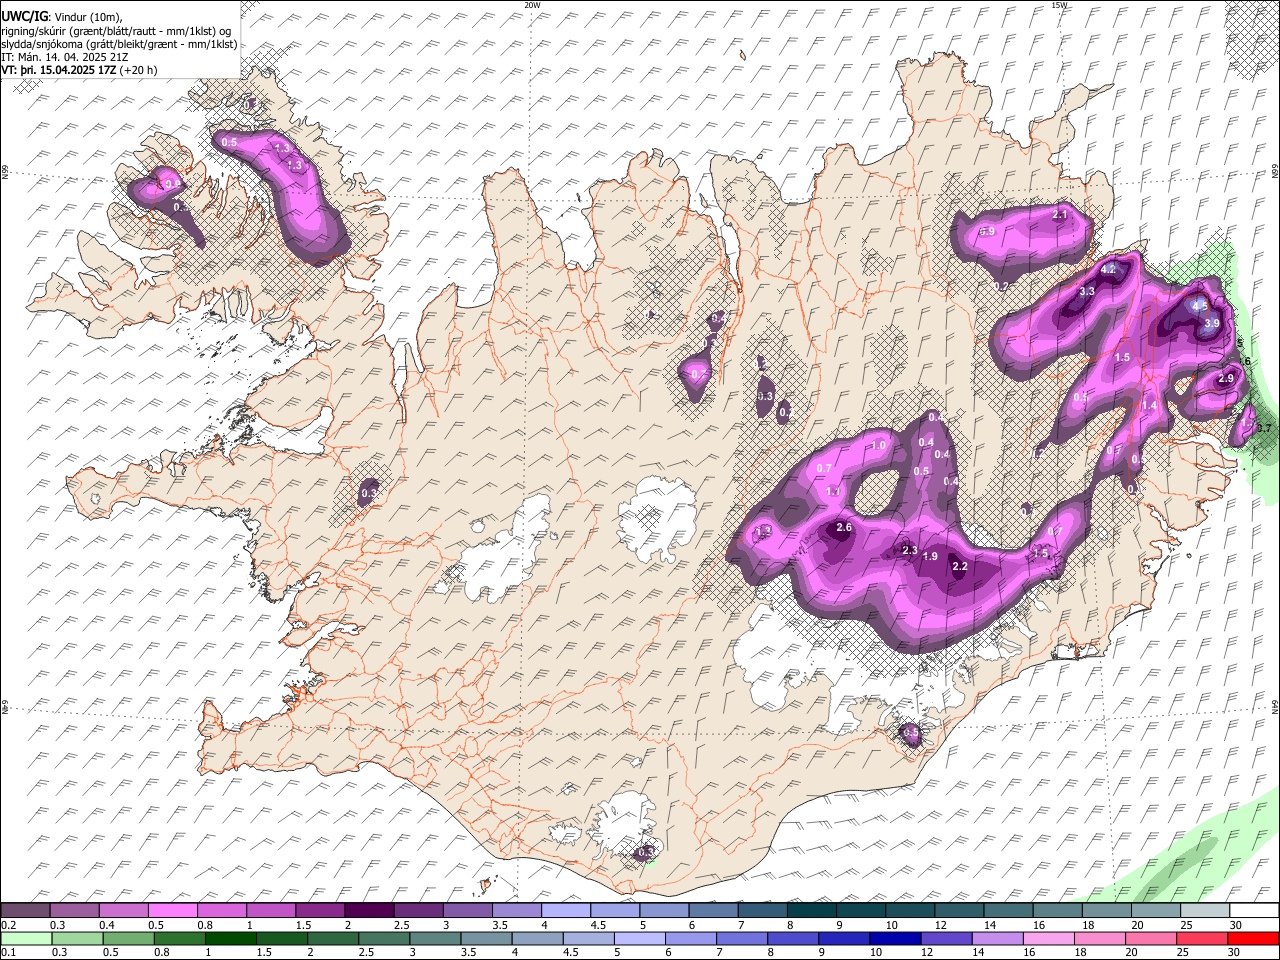
Task: Select the snow scale swatch between 5 and 6
Action: 663,911
